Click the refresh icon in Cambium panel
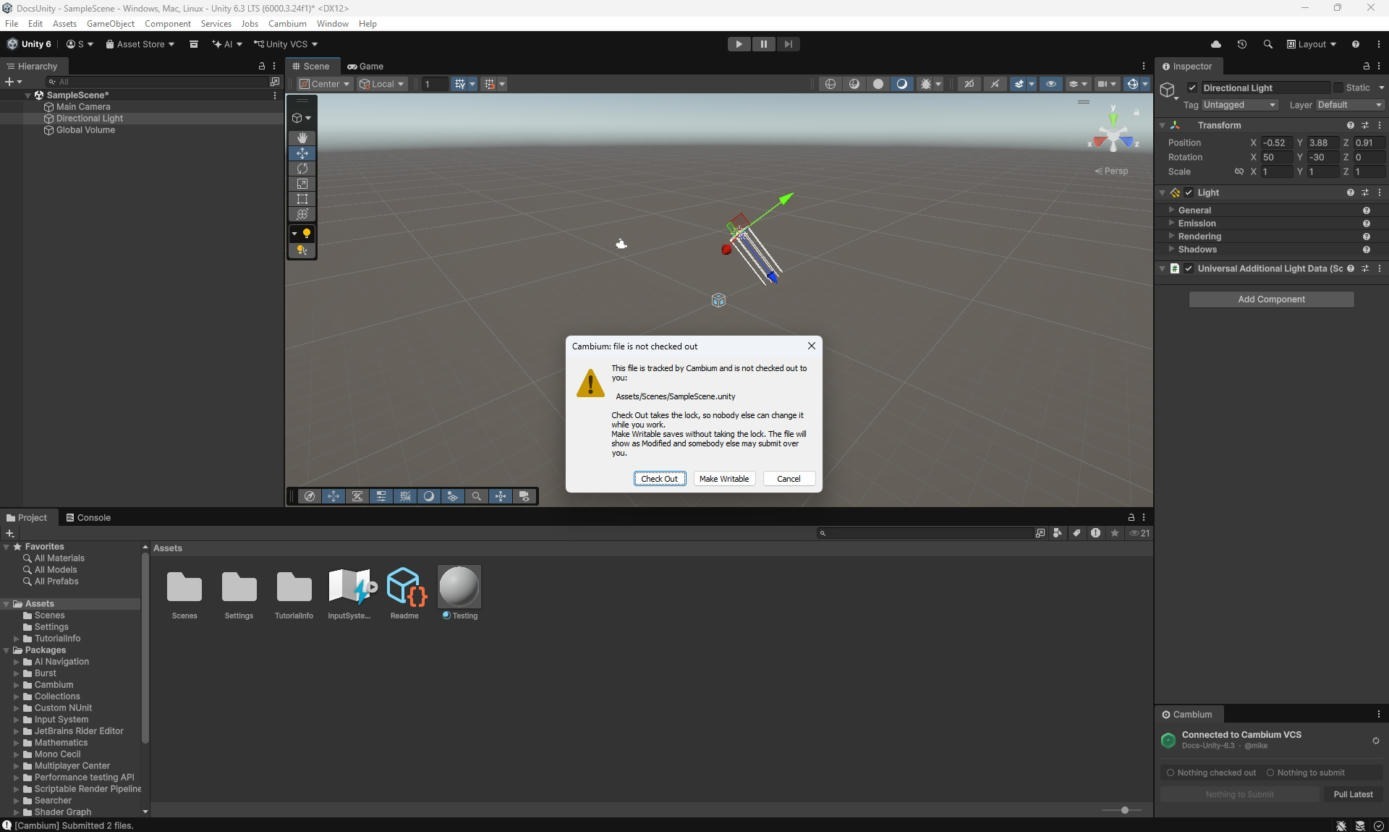The image size is (1389, 832). (1376, 741)
